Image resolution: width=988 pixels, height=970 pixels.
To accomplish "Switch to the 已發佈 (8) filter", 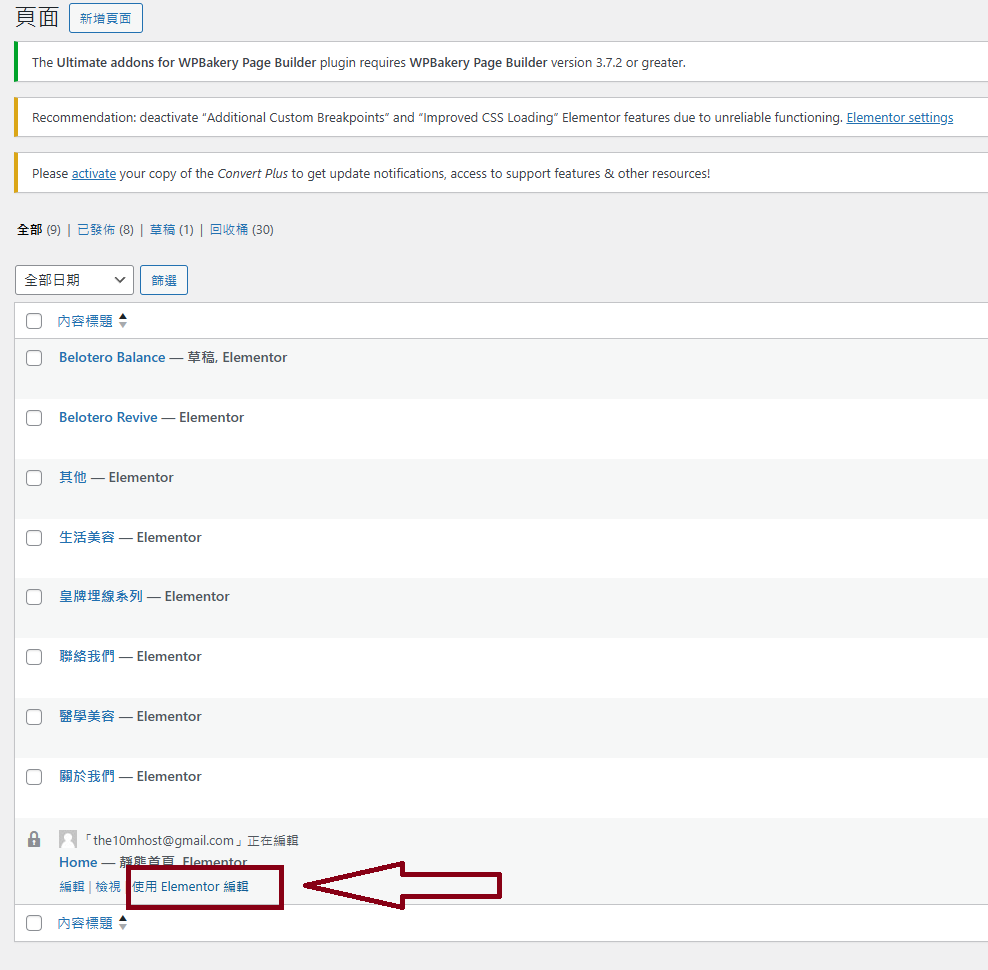I will [x=98, y=230].
